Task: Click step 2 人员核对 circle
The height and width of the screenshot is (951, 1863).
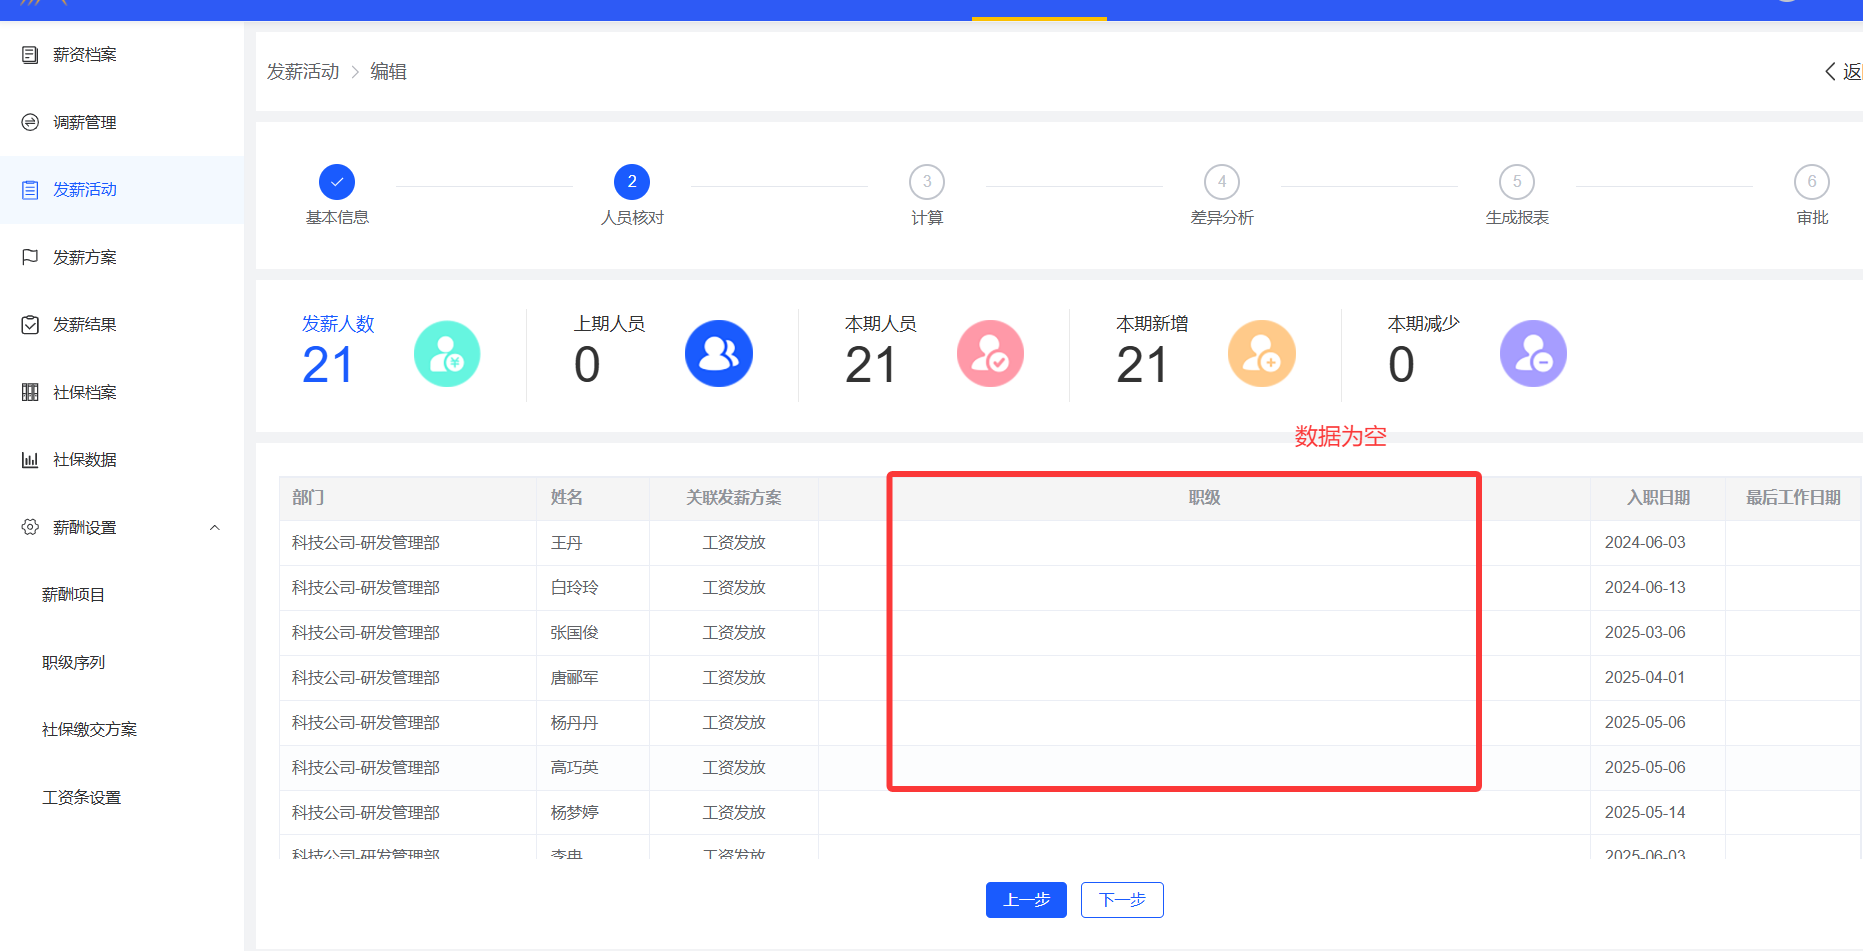Action: click(632, 182)
